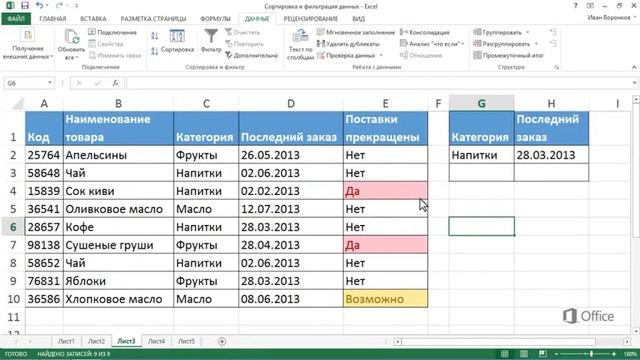
Task: Select column D header
Action: (x=291, y=104)
